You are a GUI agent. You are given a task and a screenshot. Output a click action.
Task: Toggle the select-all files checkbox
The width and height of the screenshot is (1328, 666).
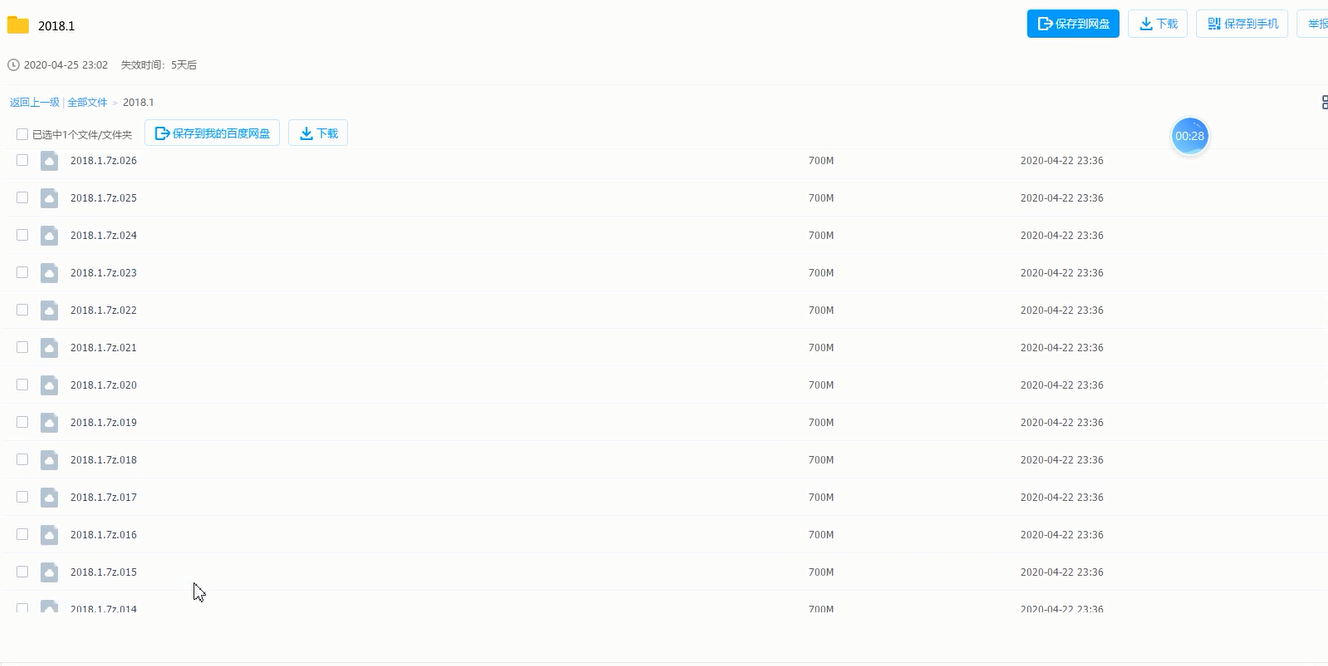coord(22,134)
